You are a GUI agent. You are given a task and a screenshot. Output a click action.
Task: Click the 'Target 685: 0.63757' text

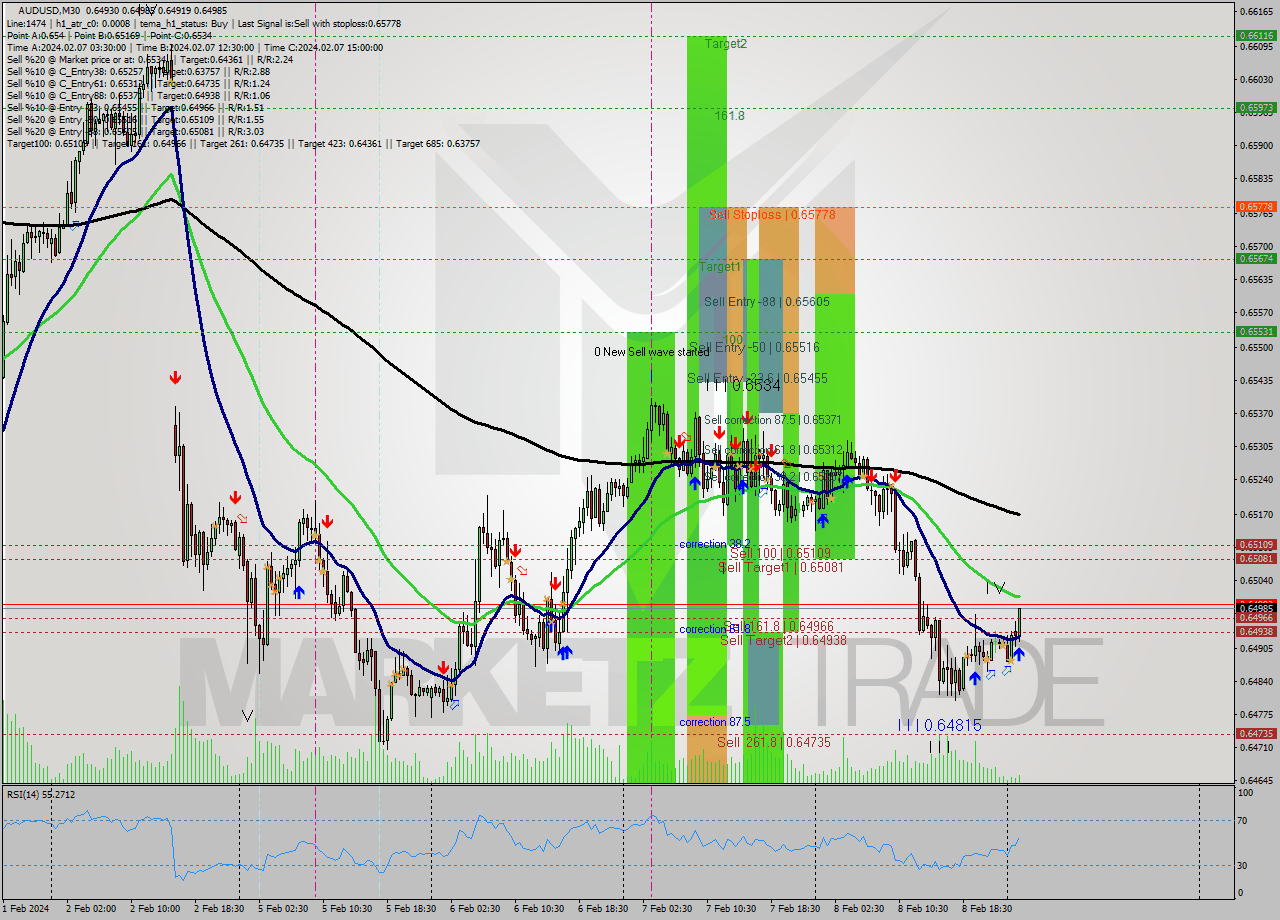point(438,143)
